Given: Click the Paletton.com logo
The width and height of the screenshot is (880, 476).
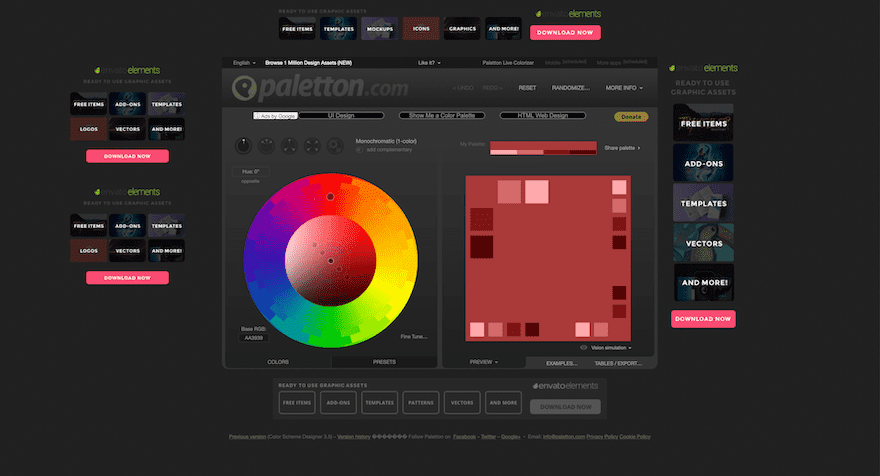Looking at the screenshot, I should 320,88.
